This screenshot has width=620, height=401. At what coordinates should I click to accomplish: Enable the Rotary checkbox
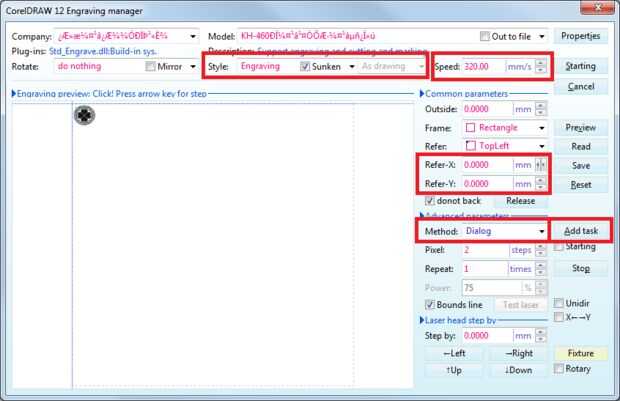[x=559, y=369]
